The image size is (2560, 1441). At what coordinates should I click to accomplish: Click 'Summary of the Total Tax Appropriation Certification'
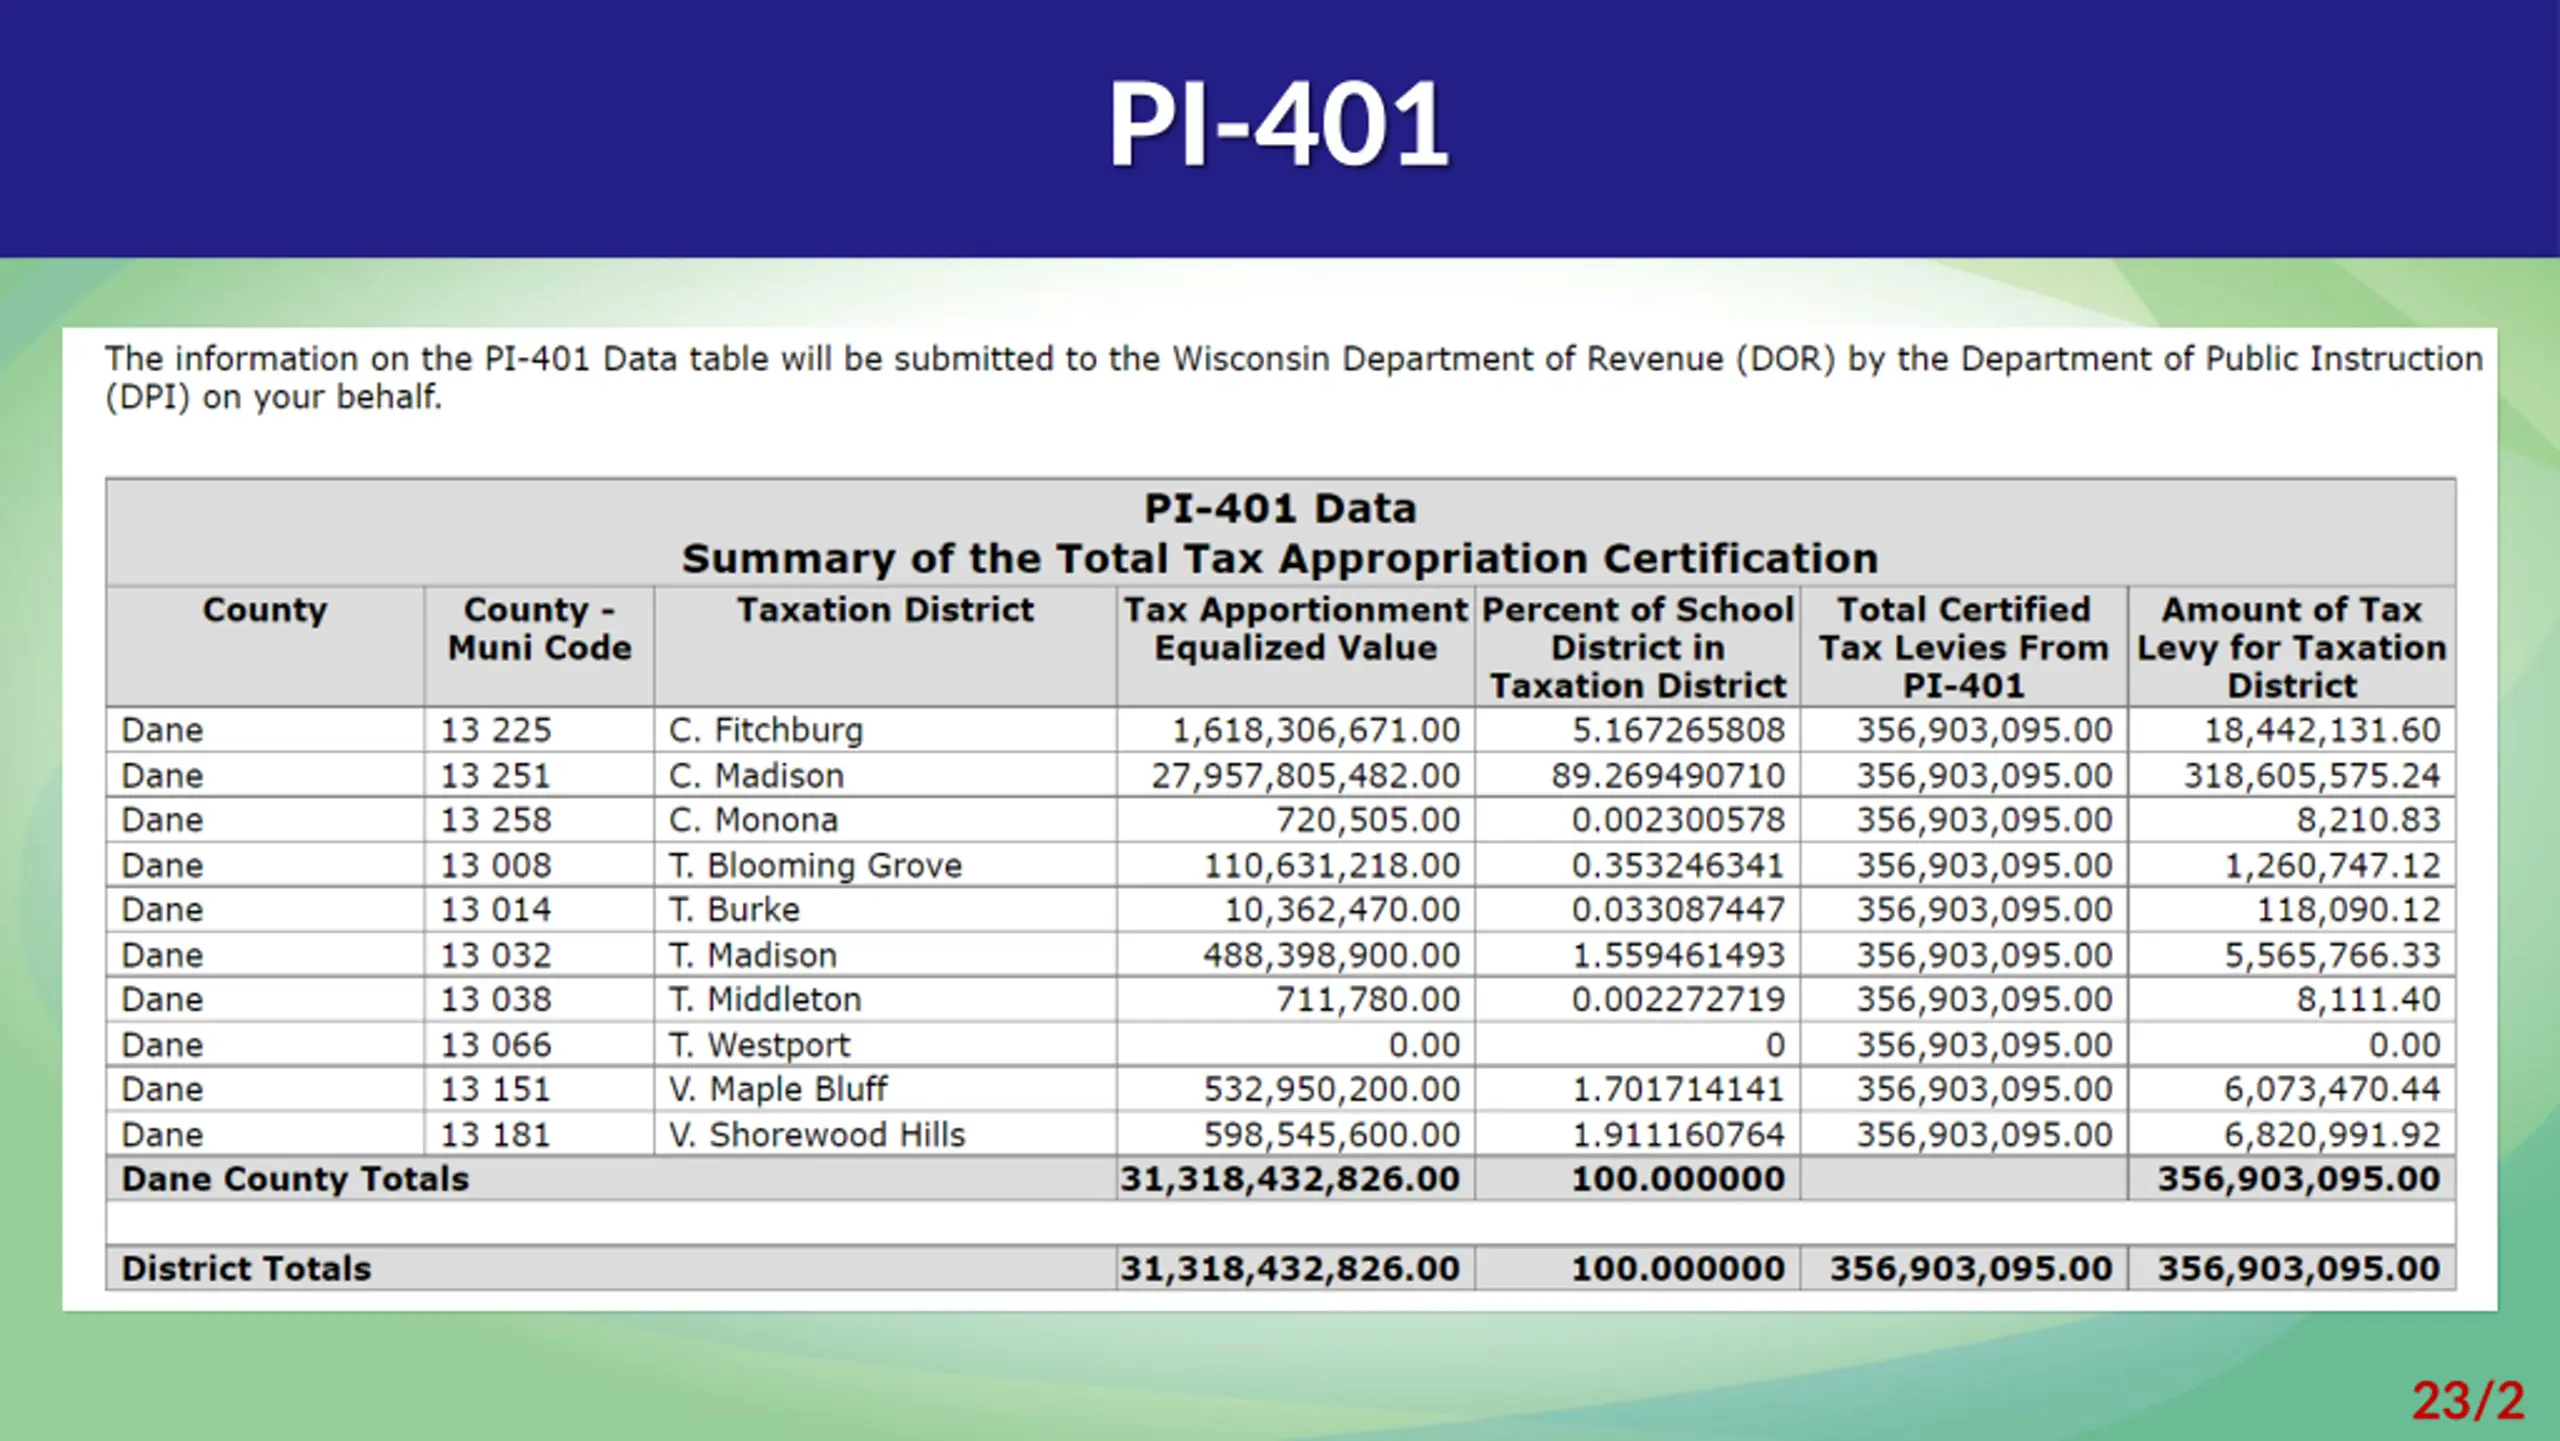(1280, 558)
